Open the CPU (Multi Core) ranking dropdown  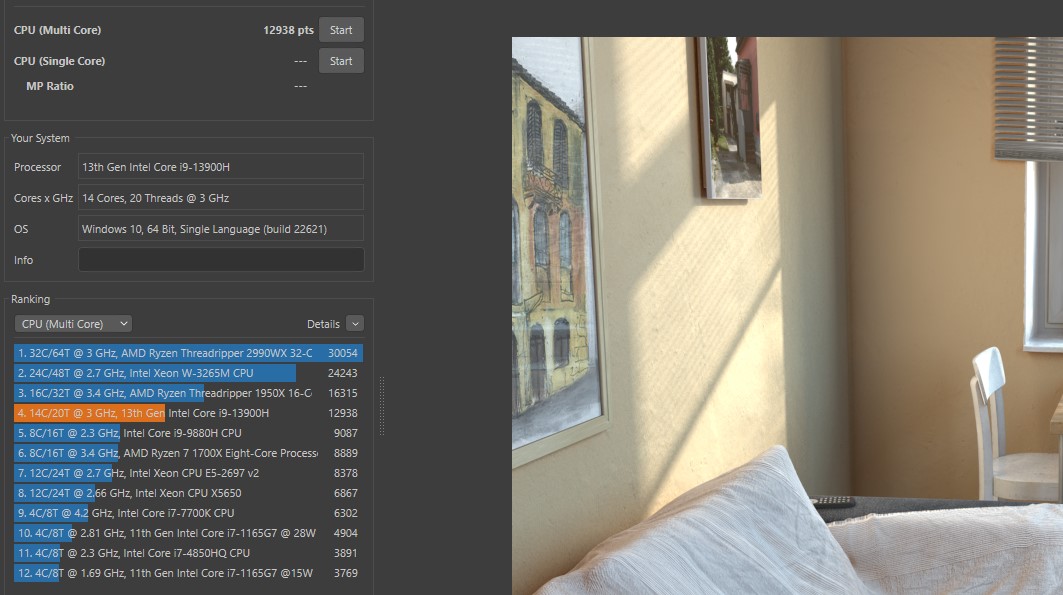pos(74,324)
